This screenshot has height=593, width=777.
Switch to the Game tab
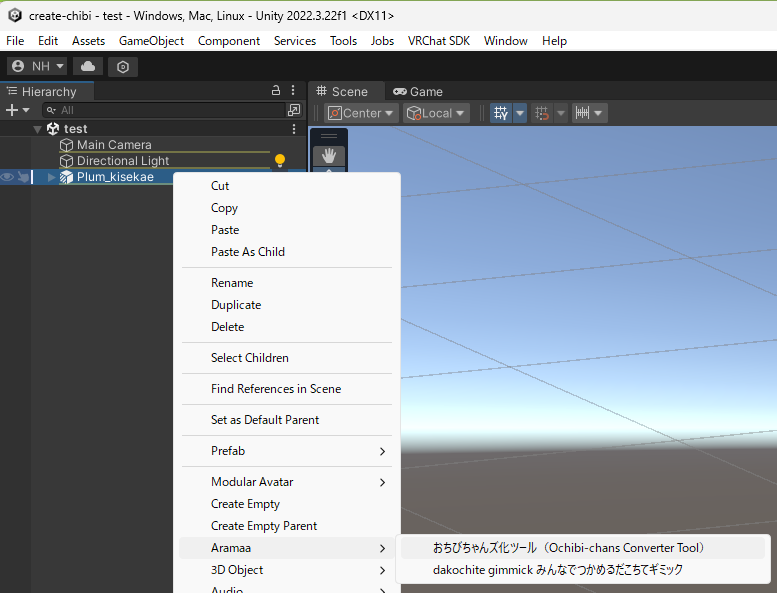(418, 92)
